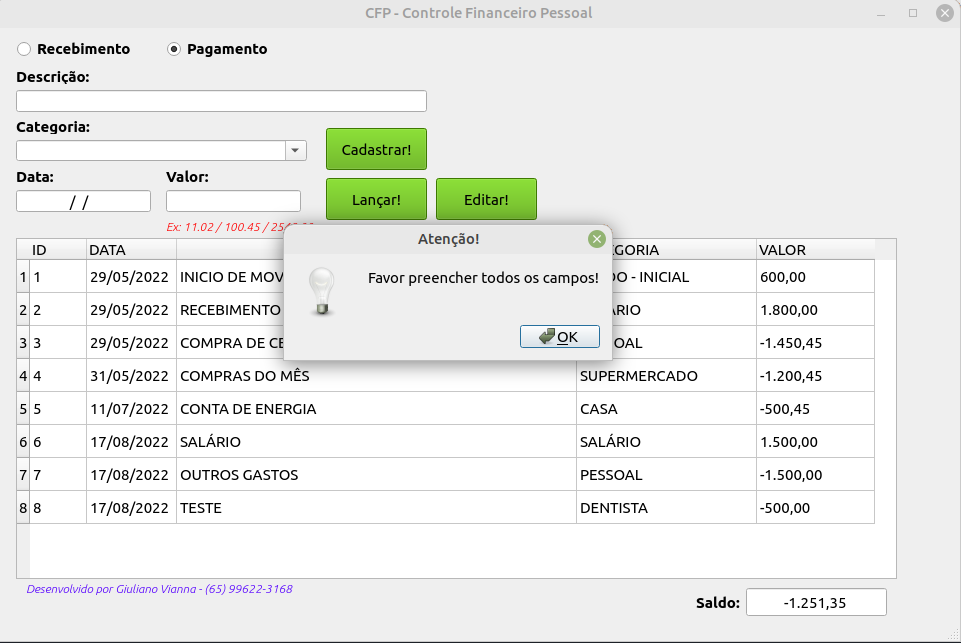
Task: Click the Saldo amount box
Action: point(816,602)
